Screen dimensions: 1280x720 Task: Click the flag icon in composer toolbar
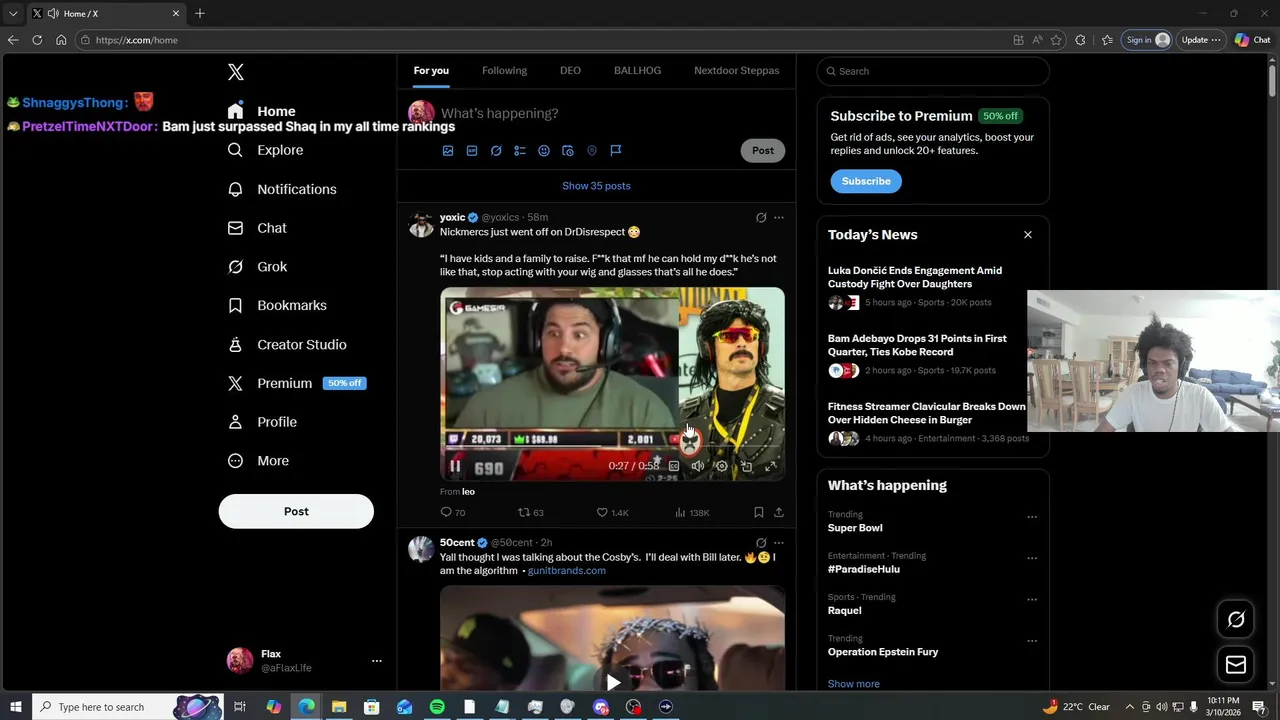click(616, 151)
